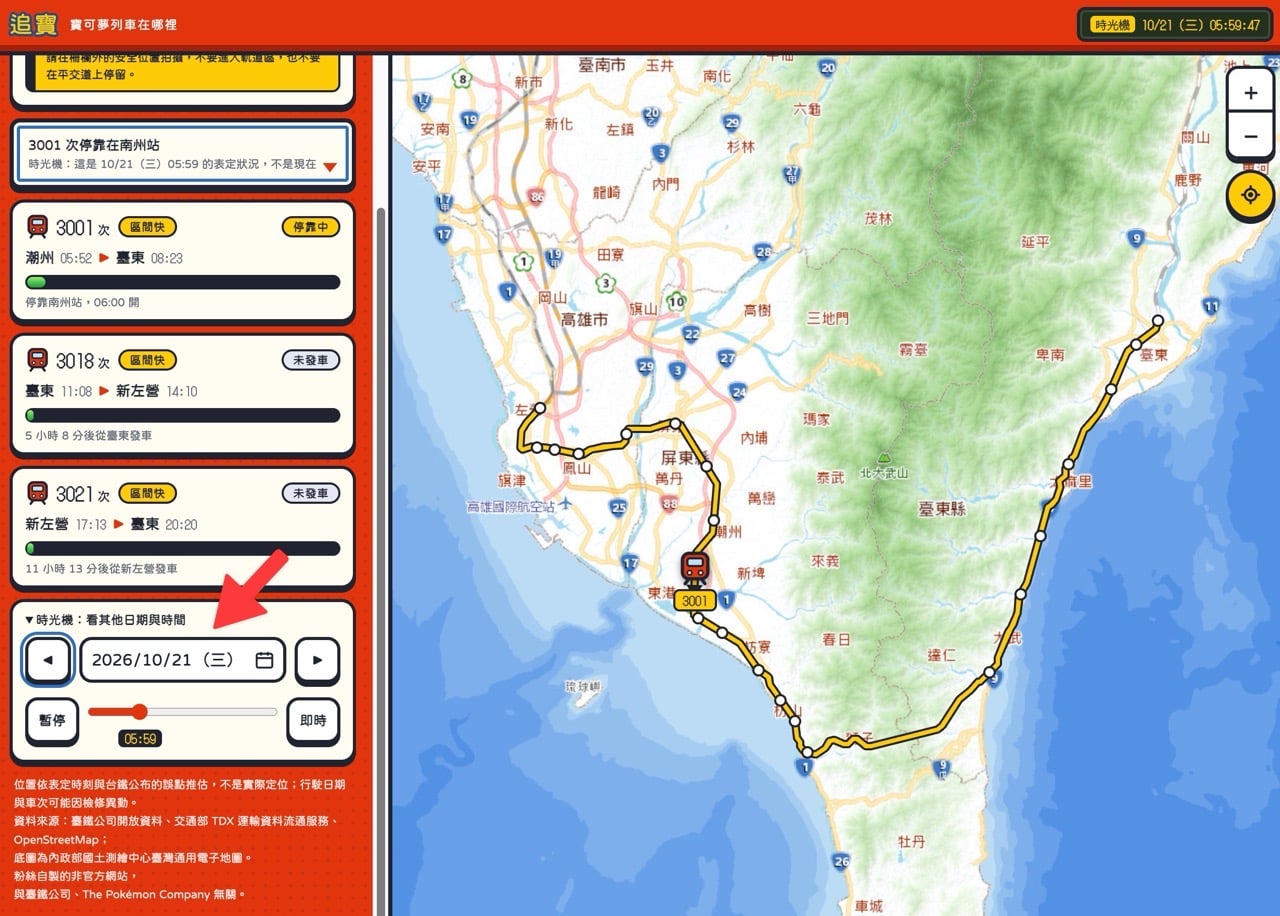Click the 臺東縣 label on the map
The width and height of the screenshot is (1280, 916).
tap(942, 509)
